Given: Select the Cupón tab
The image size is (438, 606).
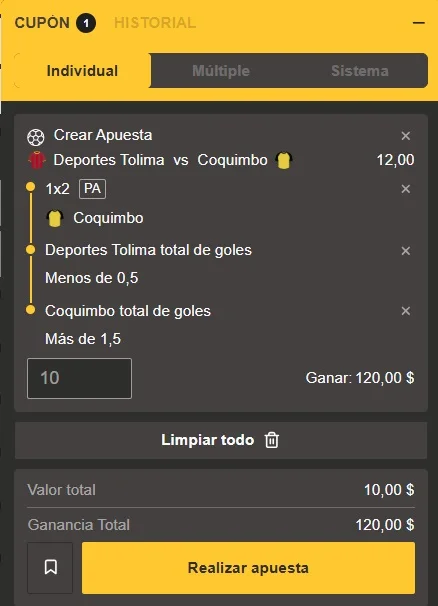Looking at the screenshot, I should (55, 23).
